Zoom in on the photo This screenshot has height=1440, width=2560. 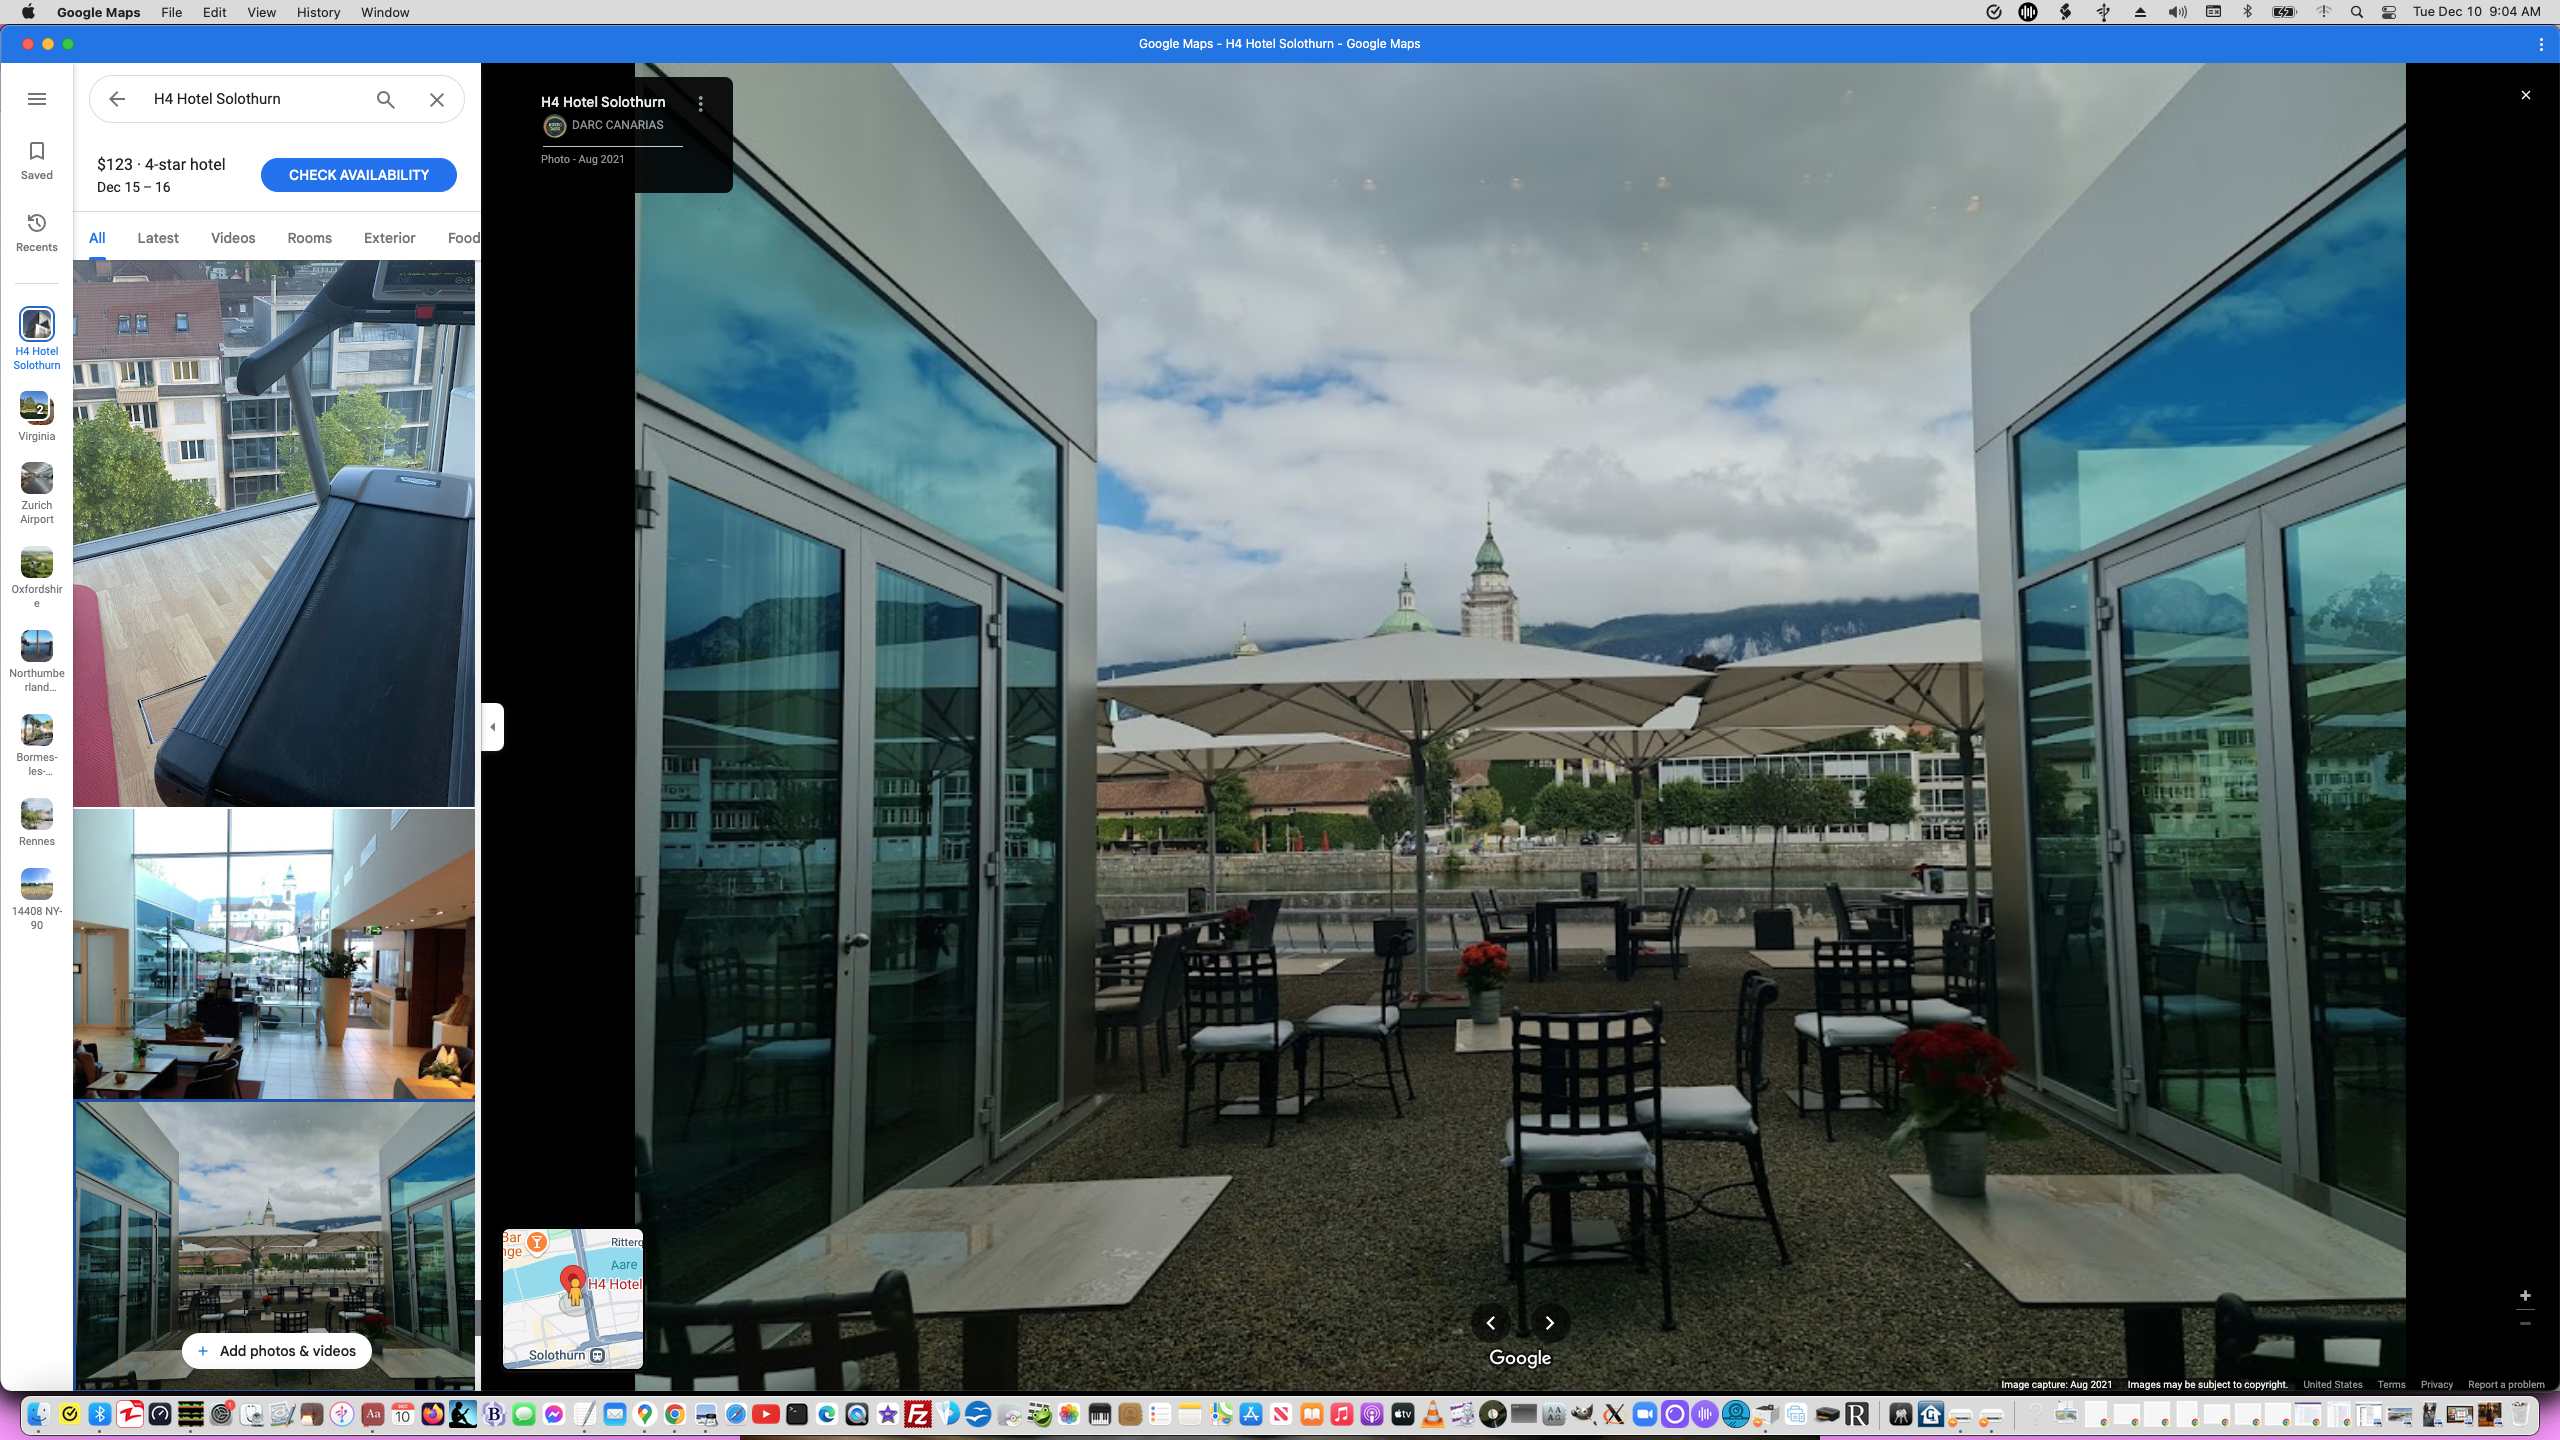click(2525, 1296)
